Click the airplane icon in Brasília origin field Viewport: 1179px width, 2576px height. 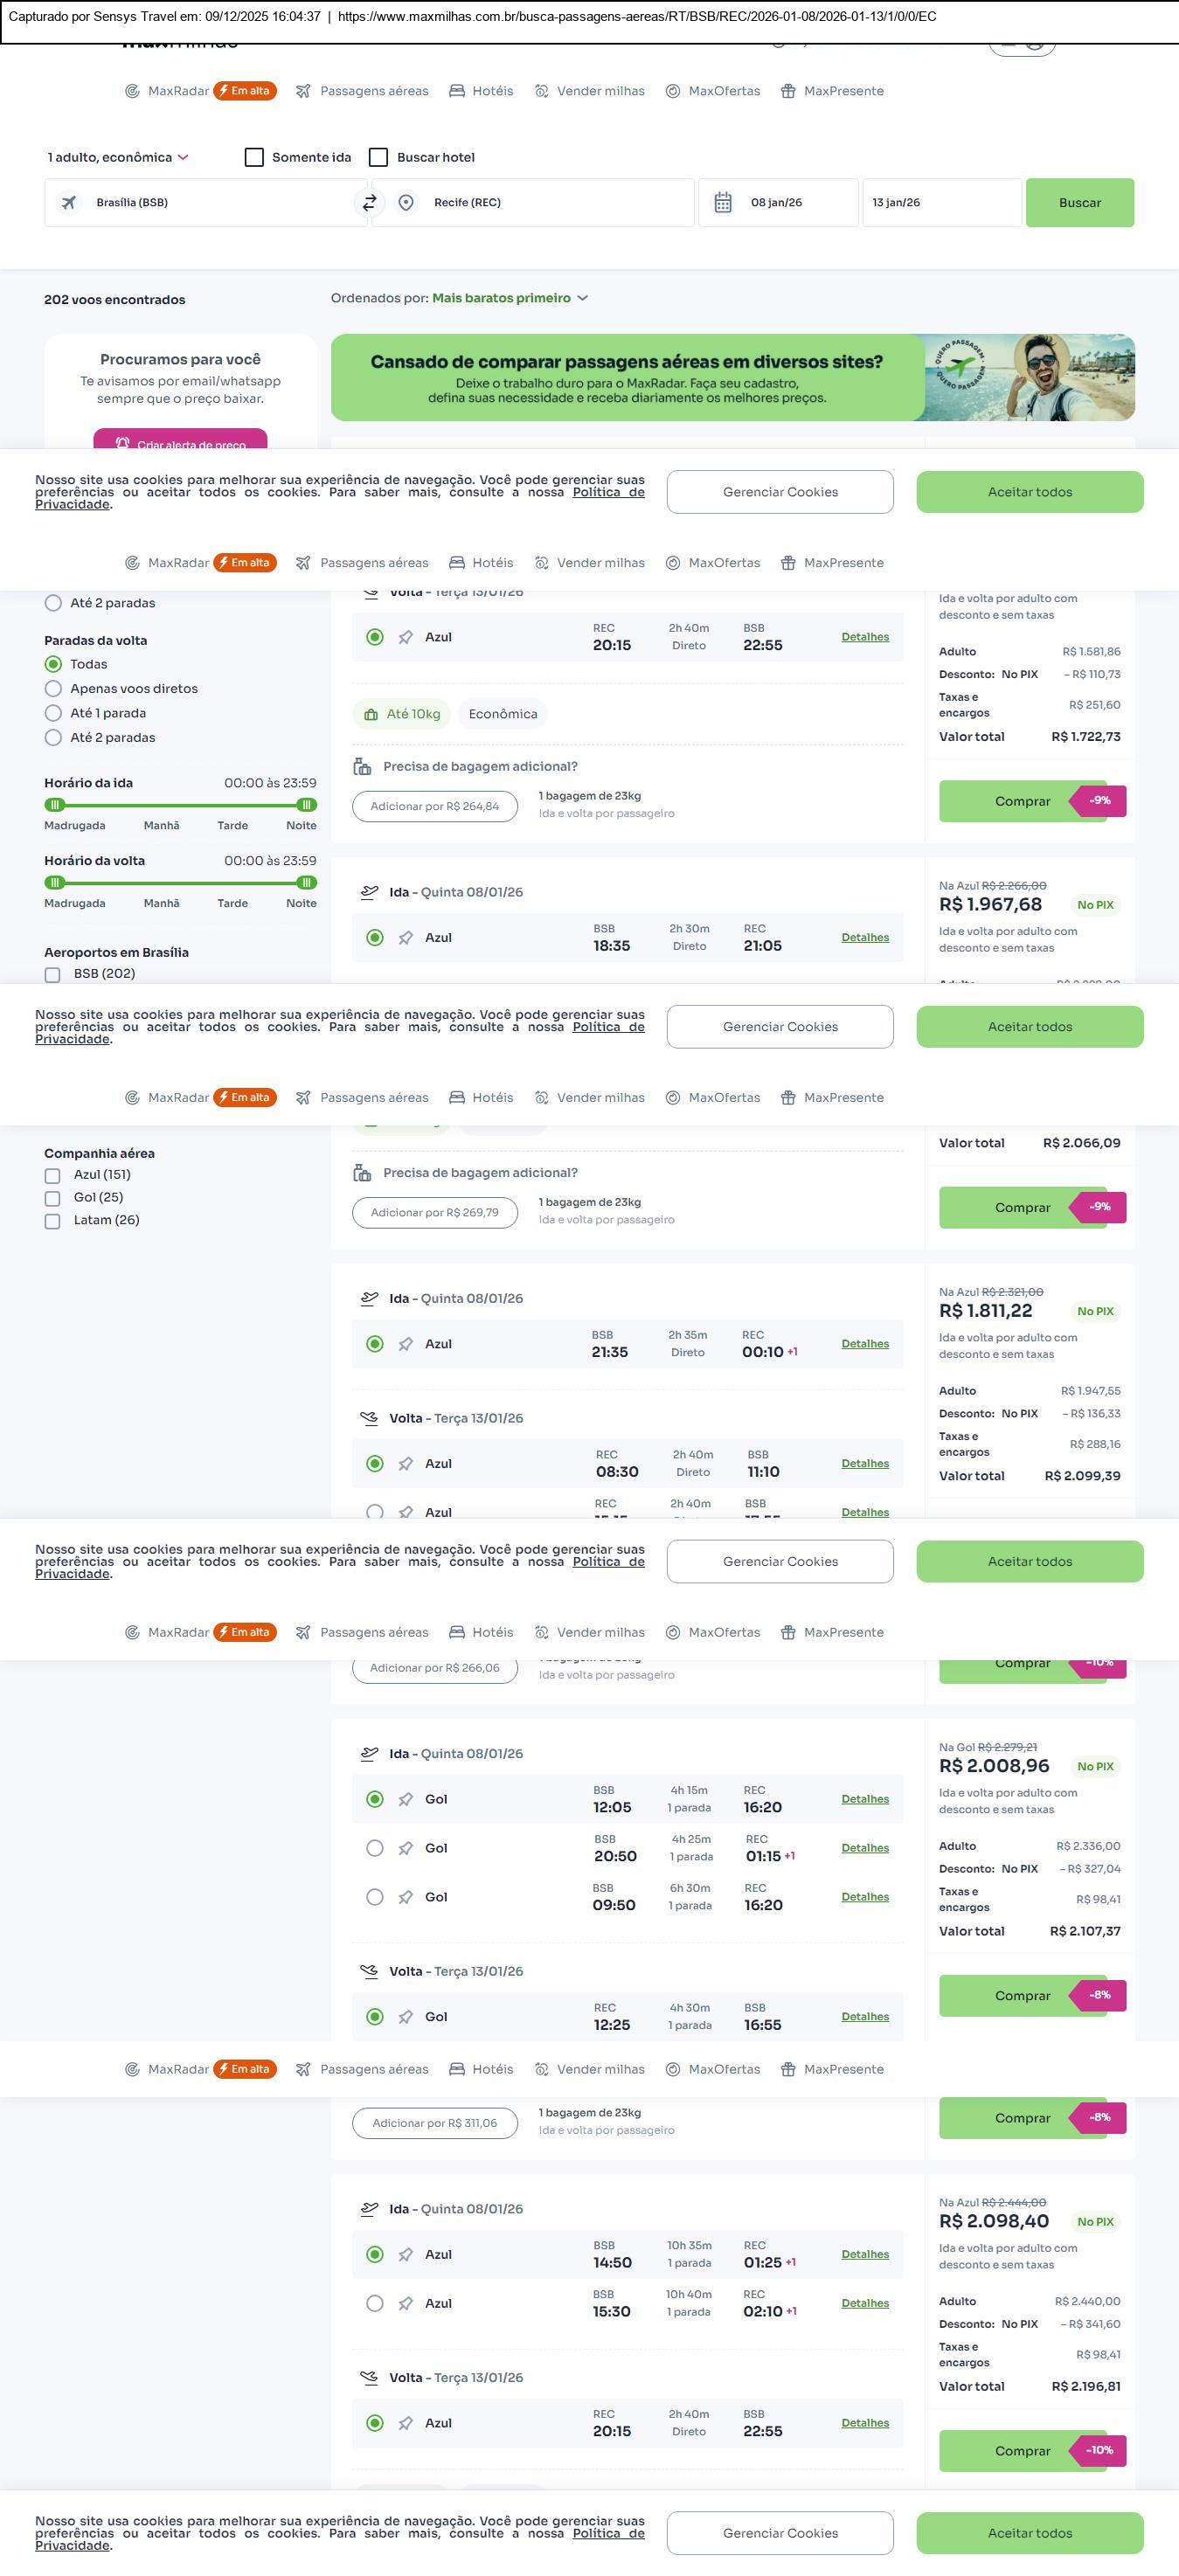coord(69,203)
